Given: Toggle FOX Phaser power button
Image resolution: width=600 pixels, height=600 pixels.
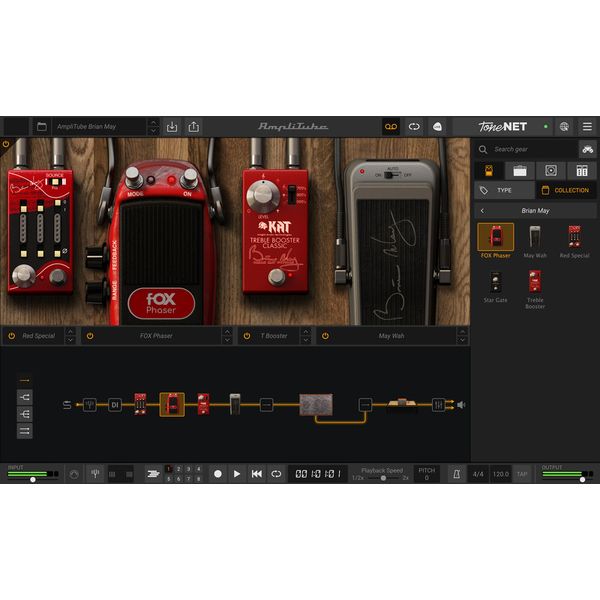Looking at the screenshot, I should (x=90, y=336).
